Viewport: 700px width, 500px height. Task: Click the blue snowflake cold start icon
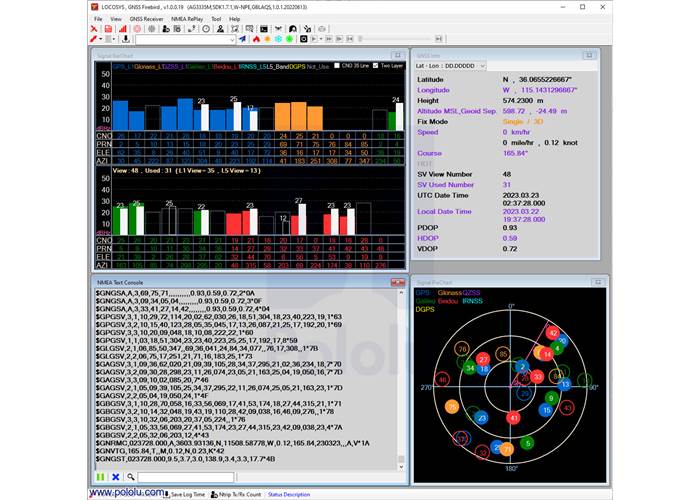[279, 40]
